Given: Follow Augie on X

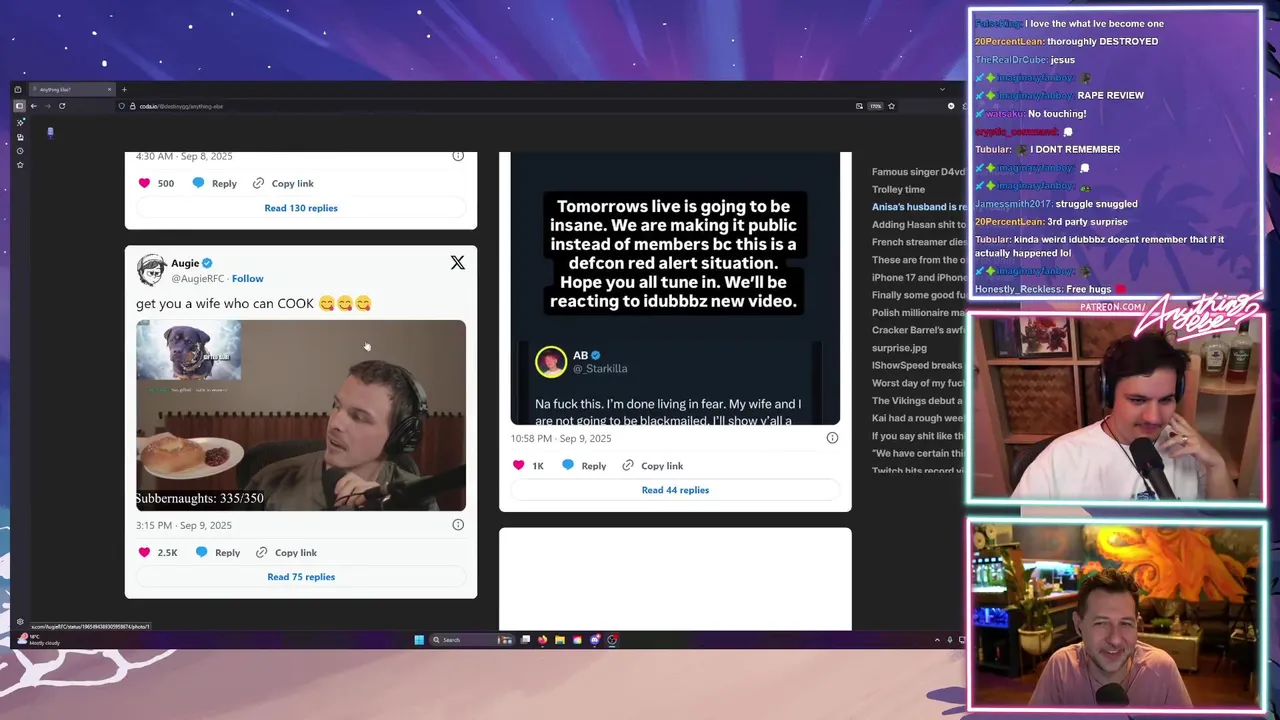Looking at the screenshot, I should click(248, 278).
